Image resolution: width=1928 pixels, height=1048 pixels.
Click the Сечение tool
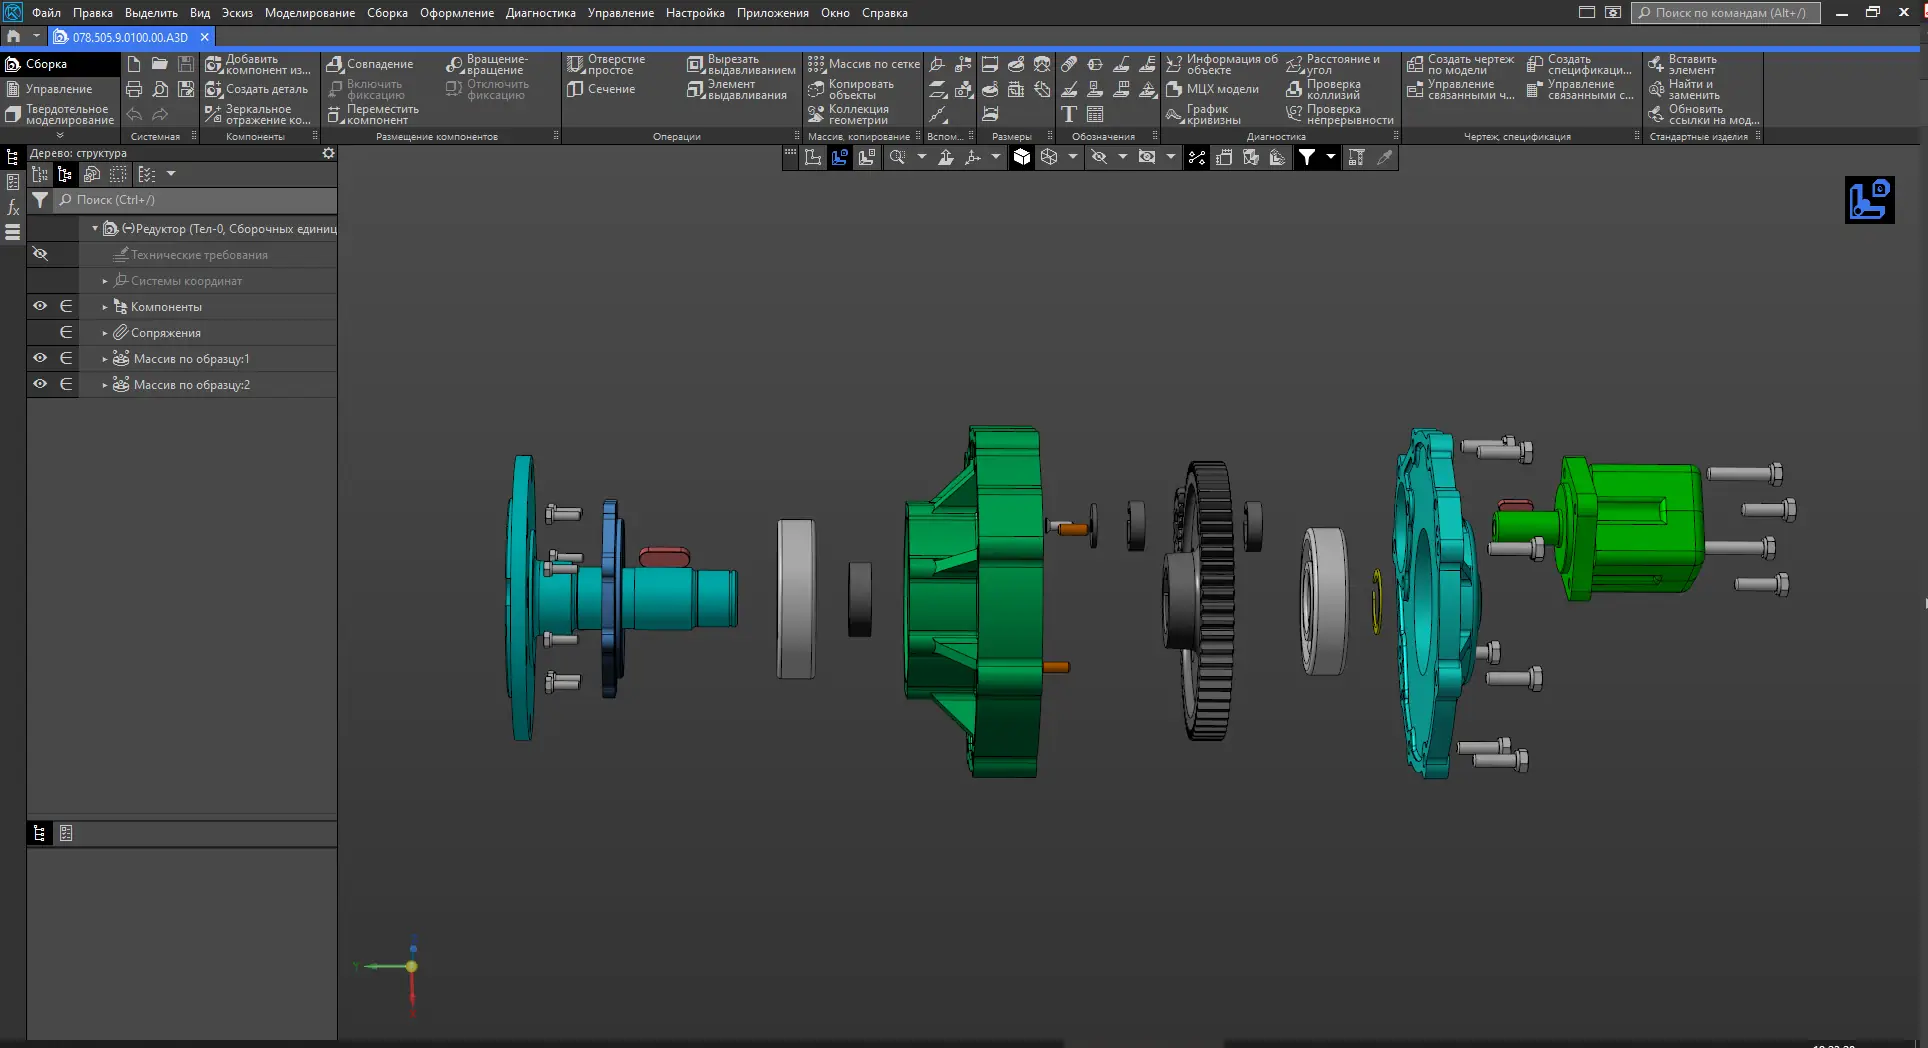pyautogui.click(x=602, y=89)
